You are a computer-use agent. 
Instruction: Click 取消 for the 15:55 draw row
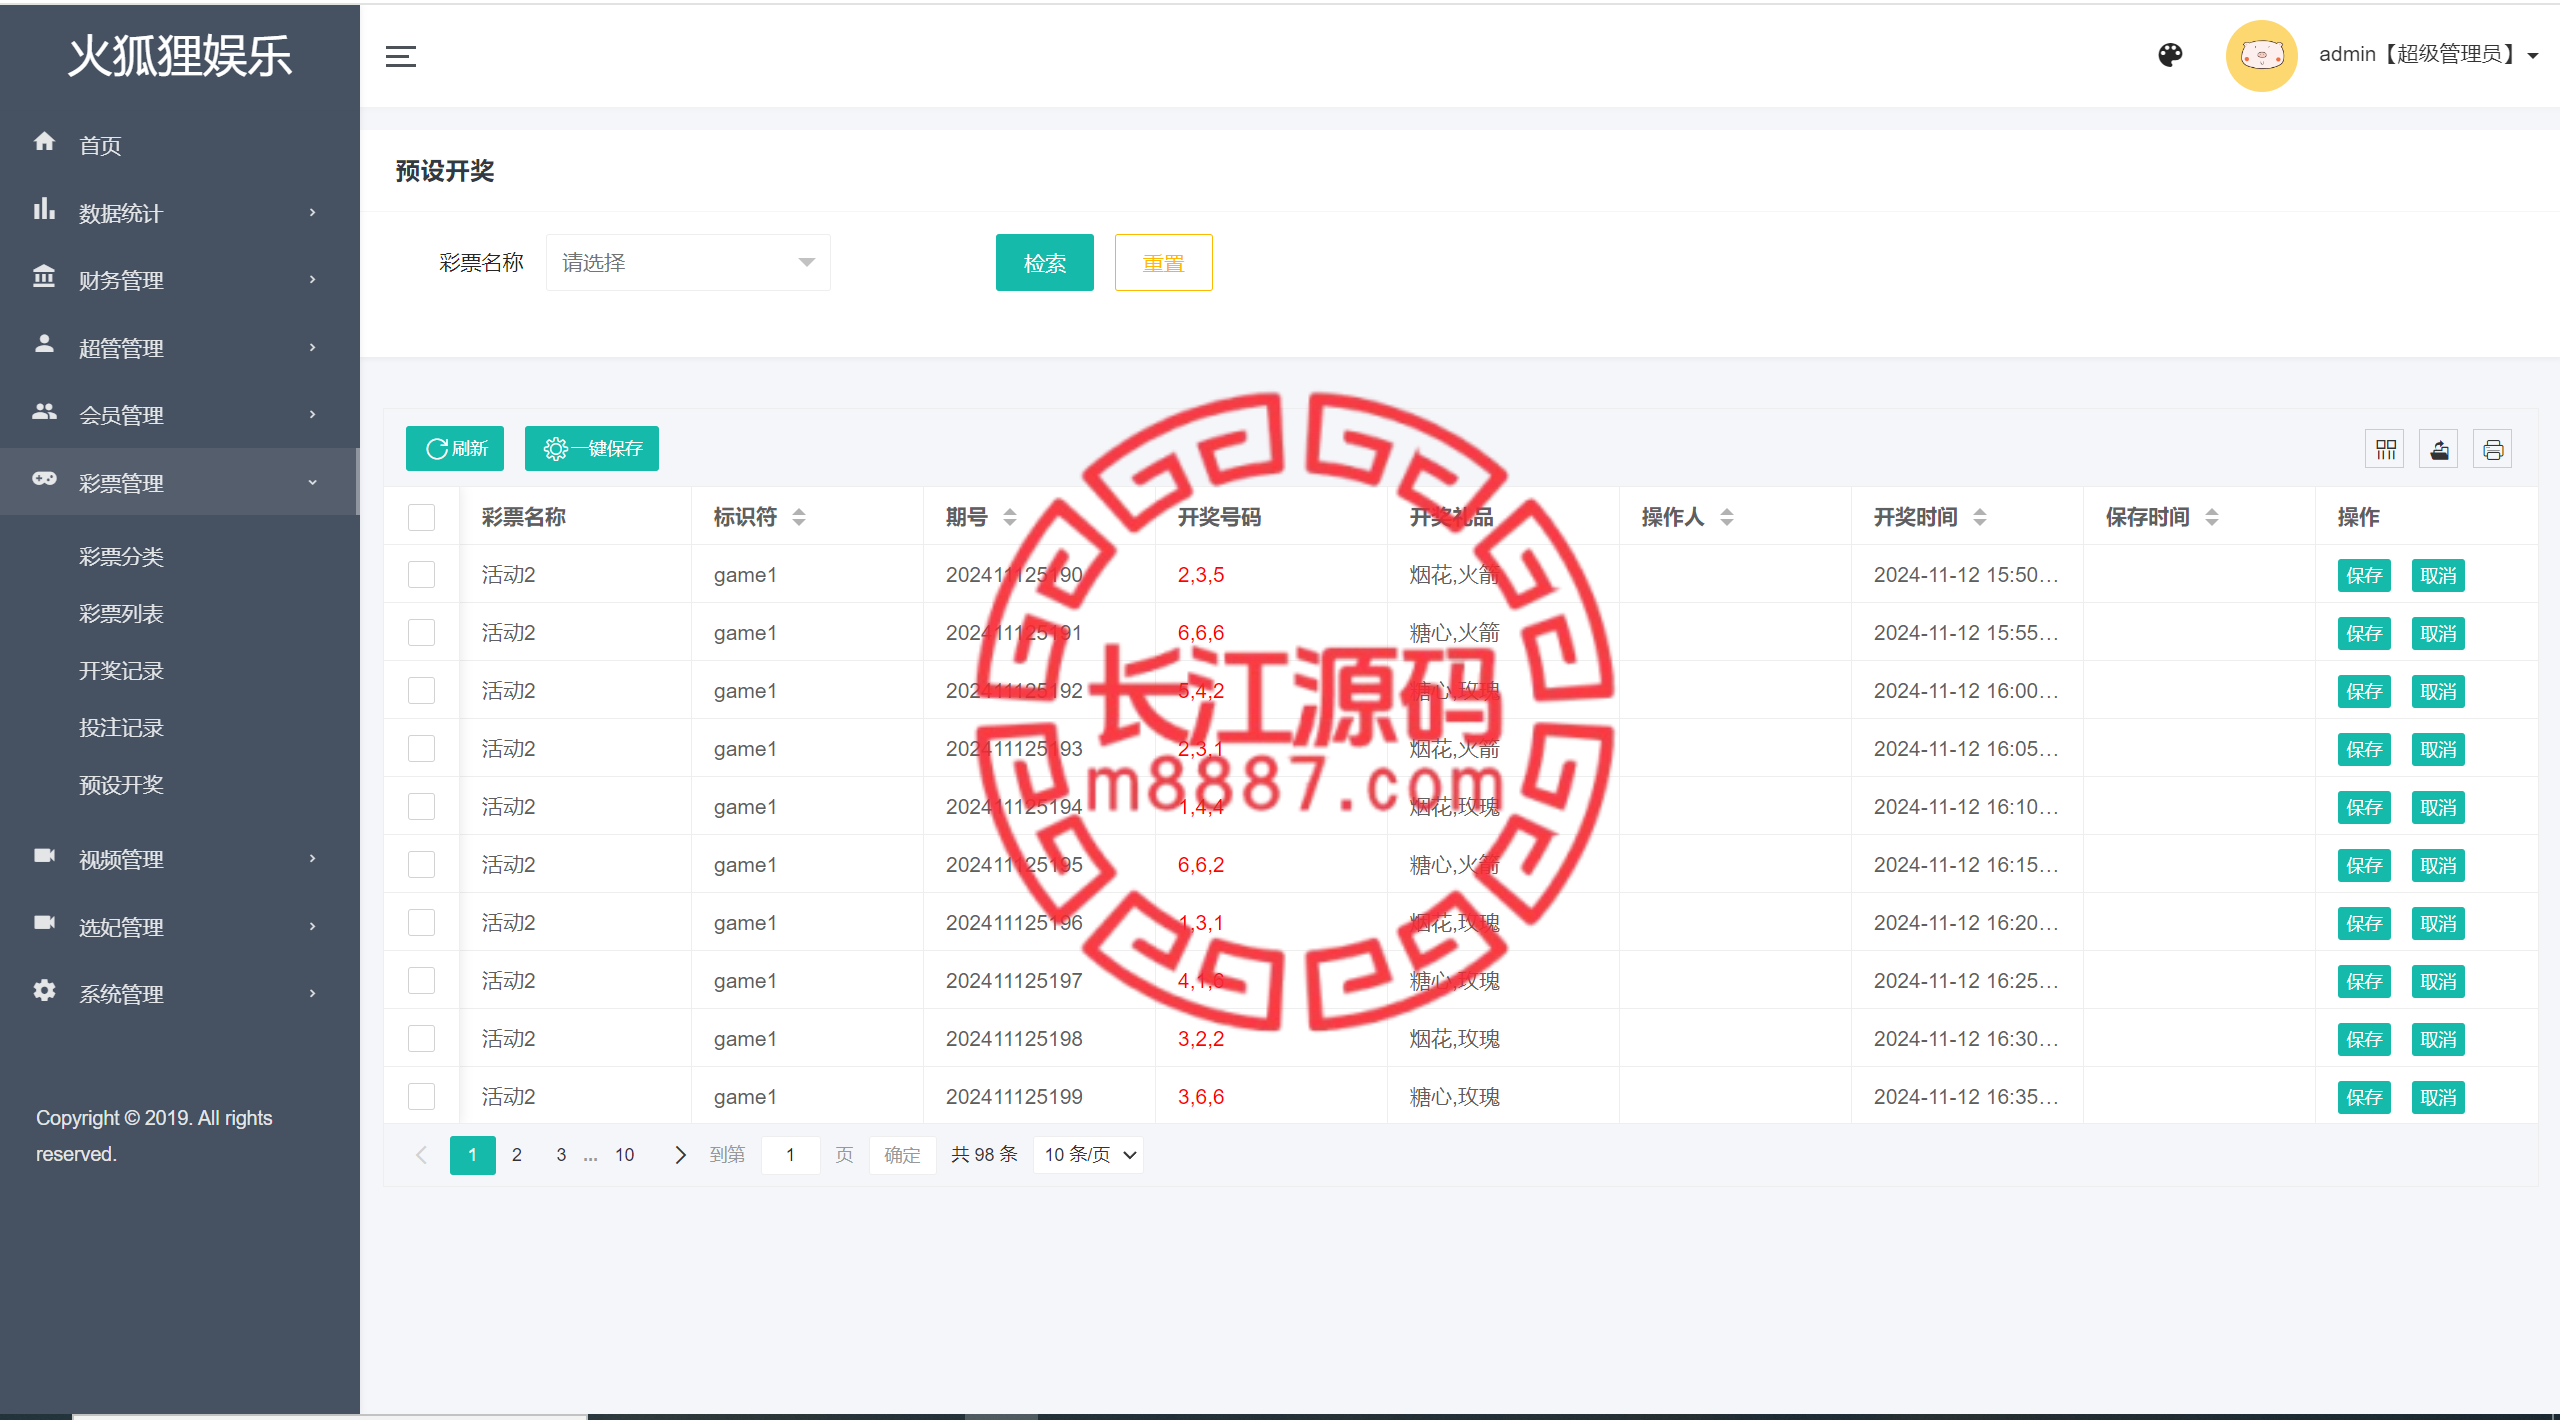(x=2438, y=634)
